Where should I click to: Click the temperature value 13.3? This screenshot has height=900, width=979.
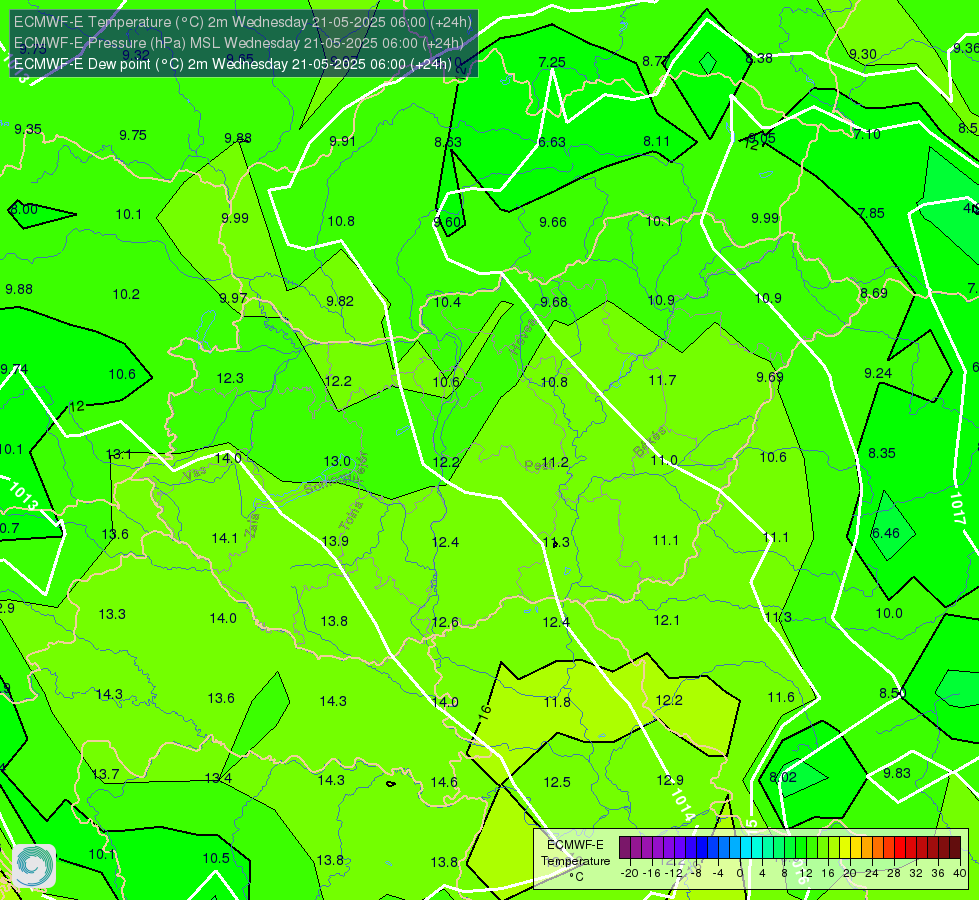pos(112,615)
